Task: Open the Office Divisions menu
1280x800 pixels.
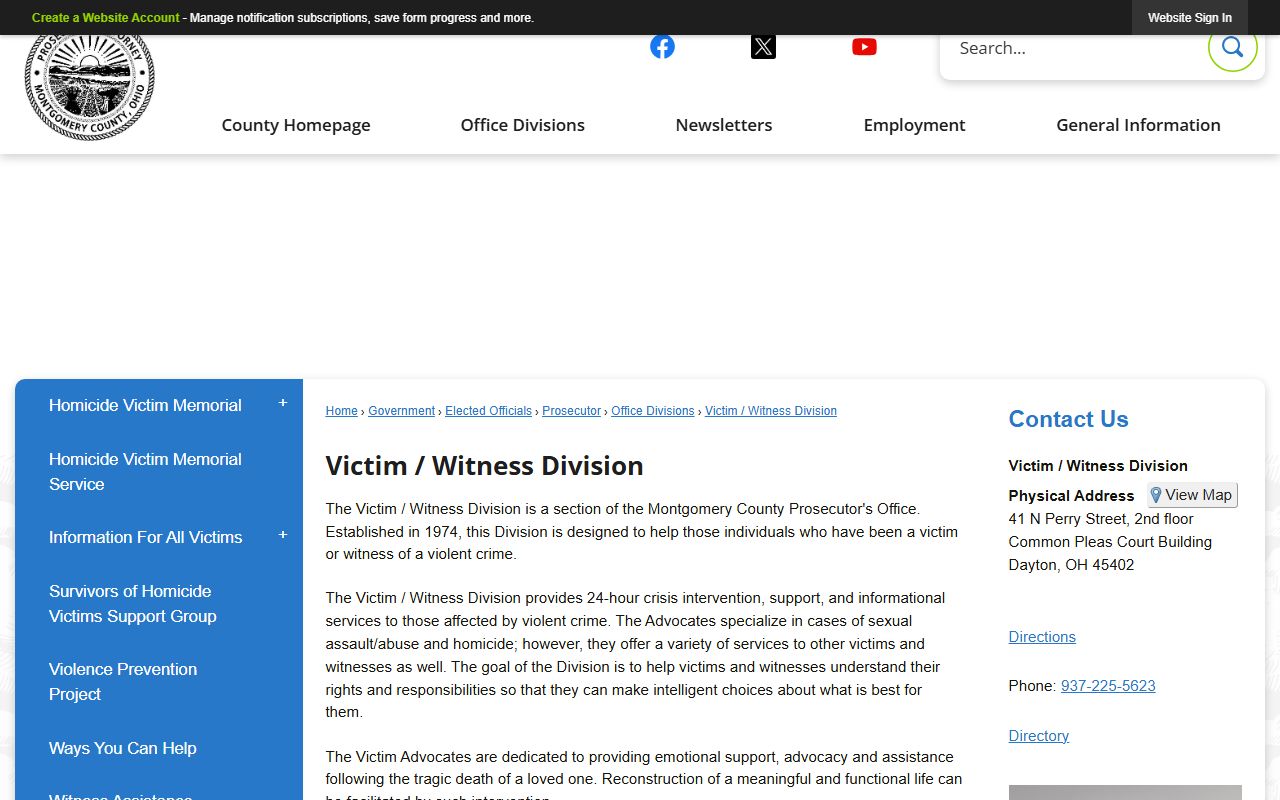Action: tap(523, 125)
